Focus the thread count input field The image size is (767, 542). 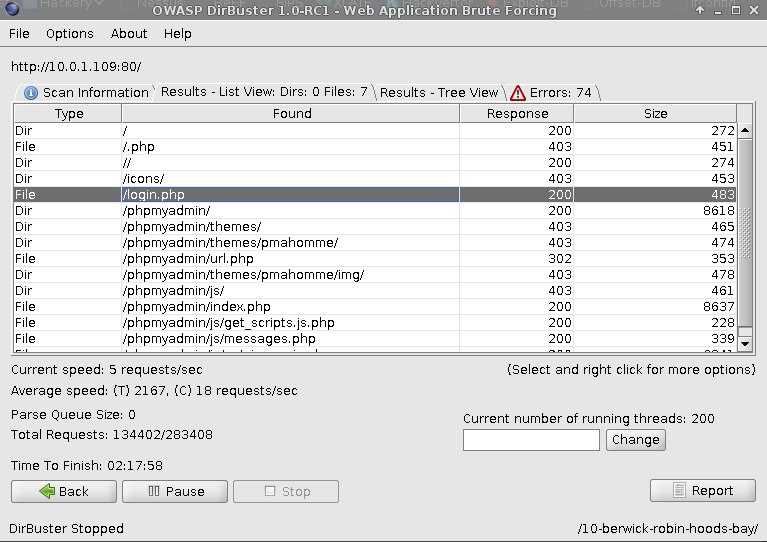pos(531,439)
